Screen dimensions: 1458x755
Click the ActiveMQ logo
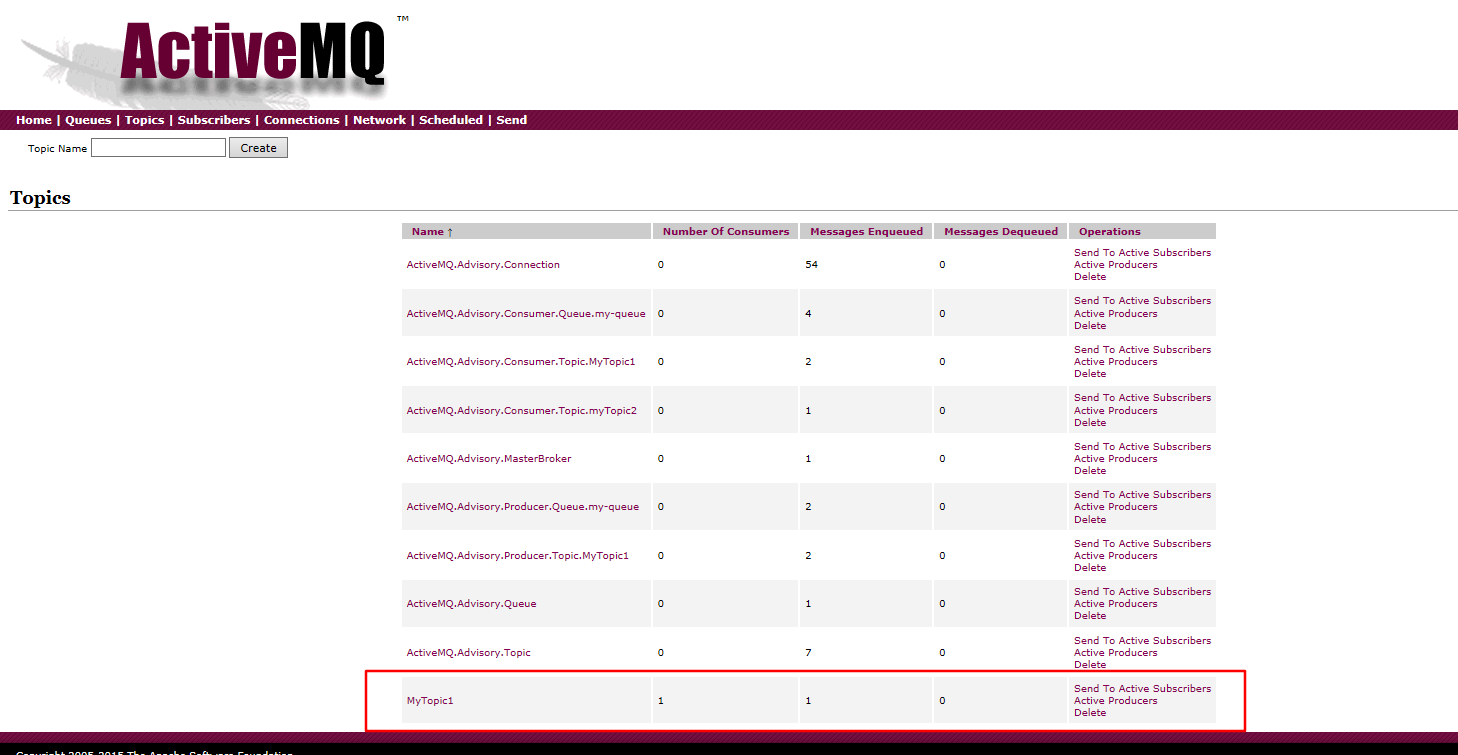[x=252, y=55]
